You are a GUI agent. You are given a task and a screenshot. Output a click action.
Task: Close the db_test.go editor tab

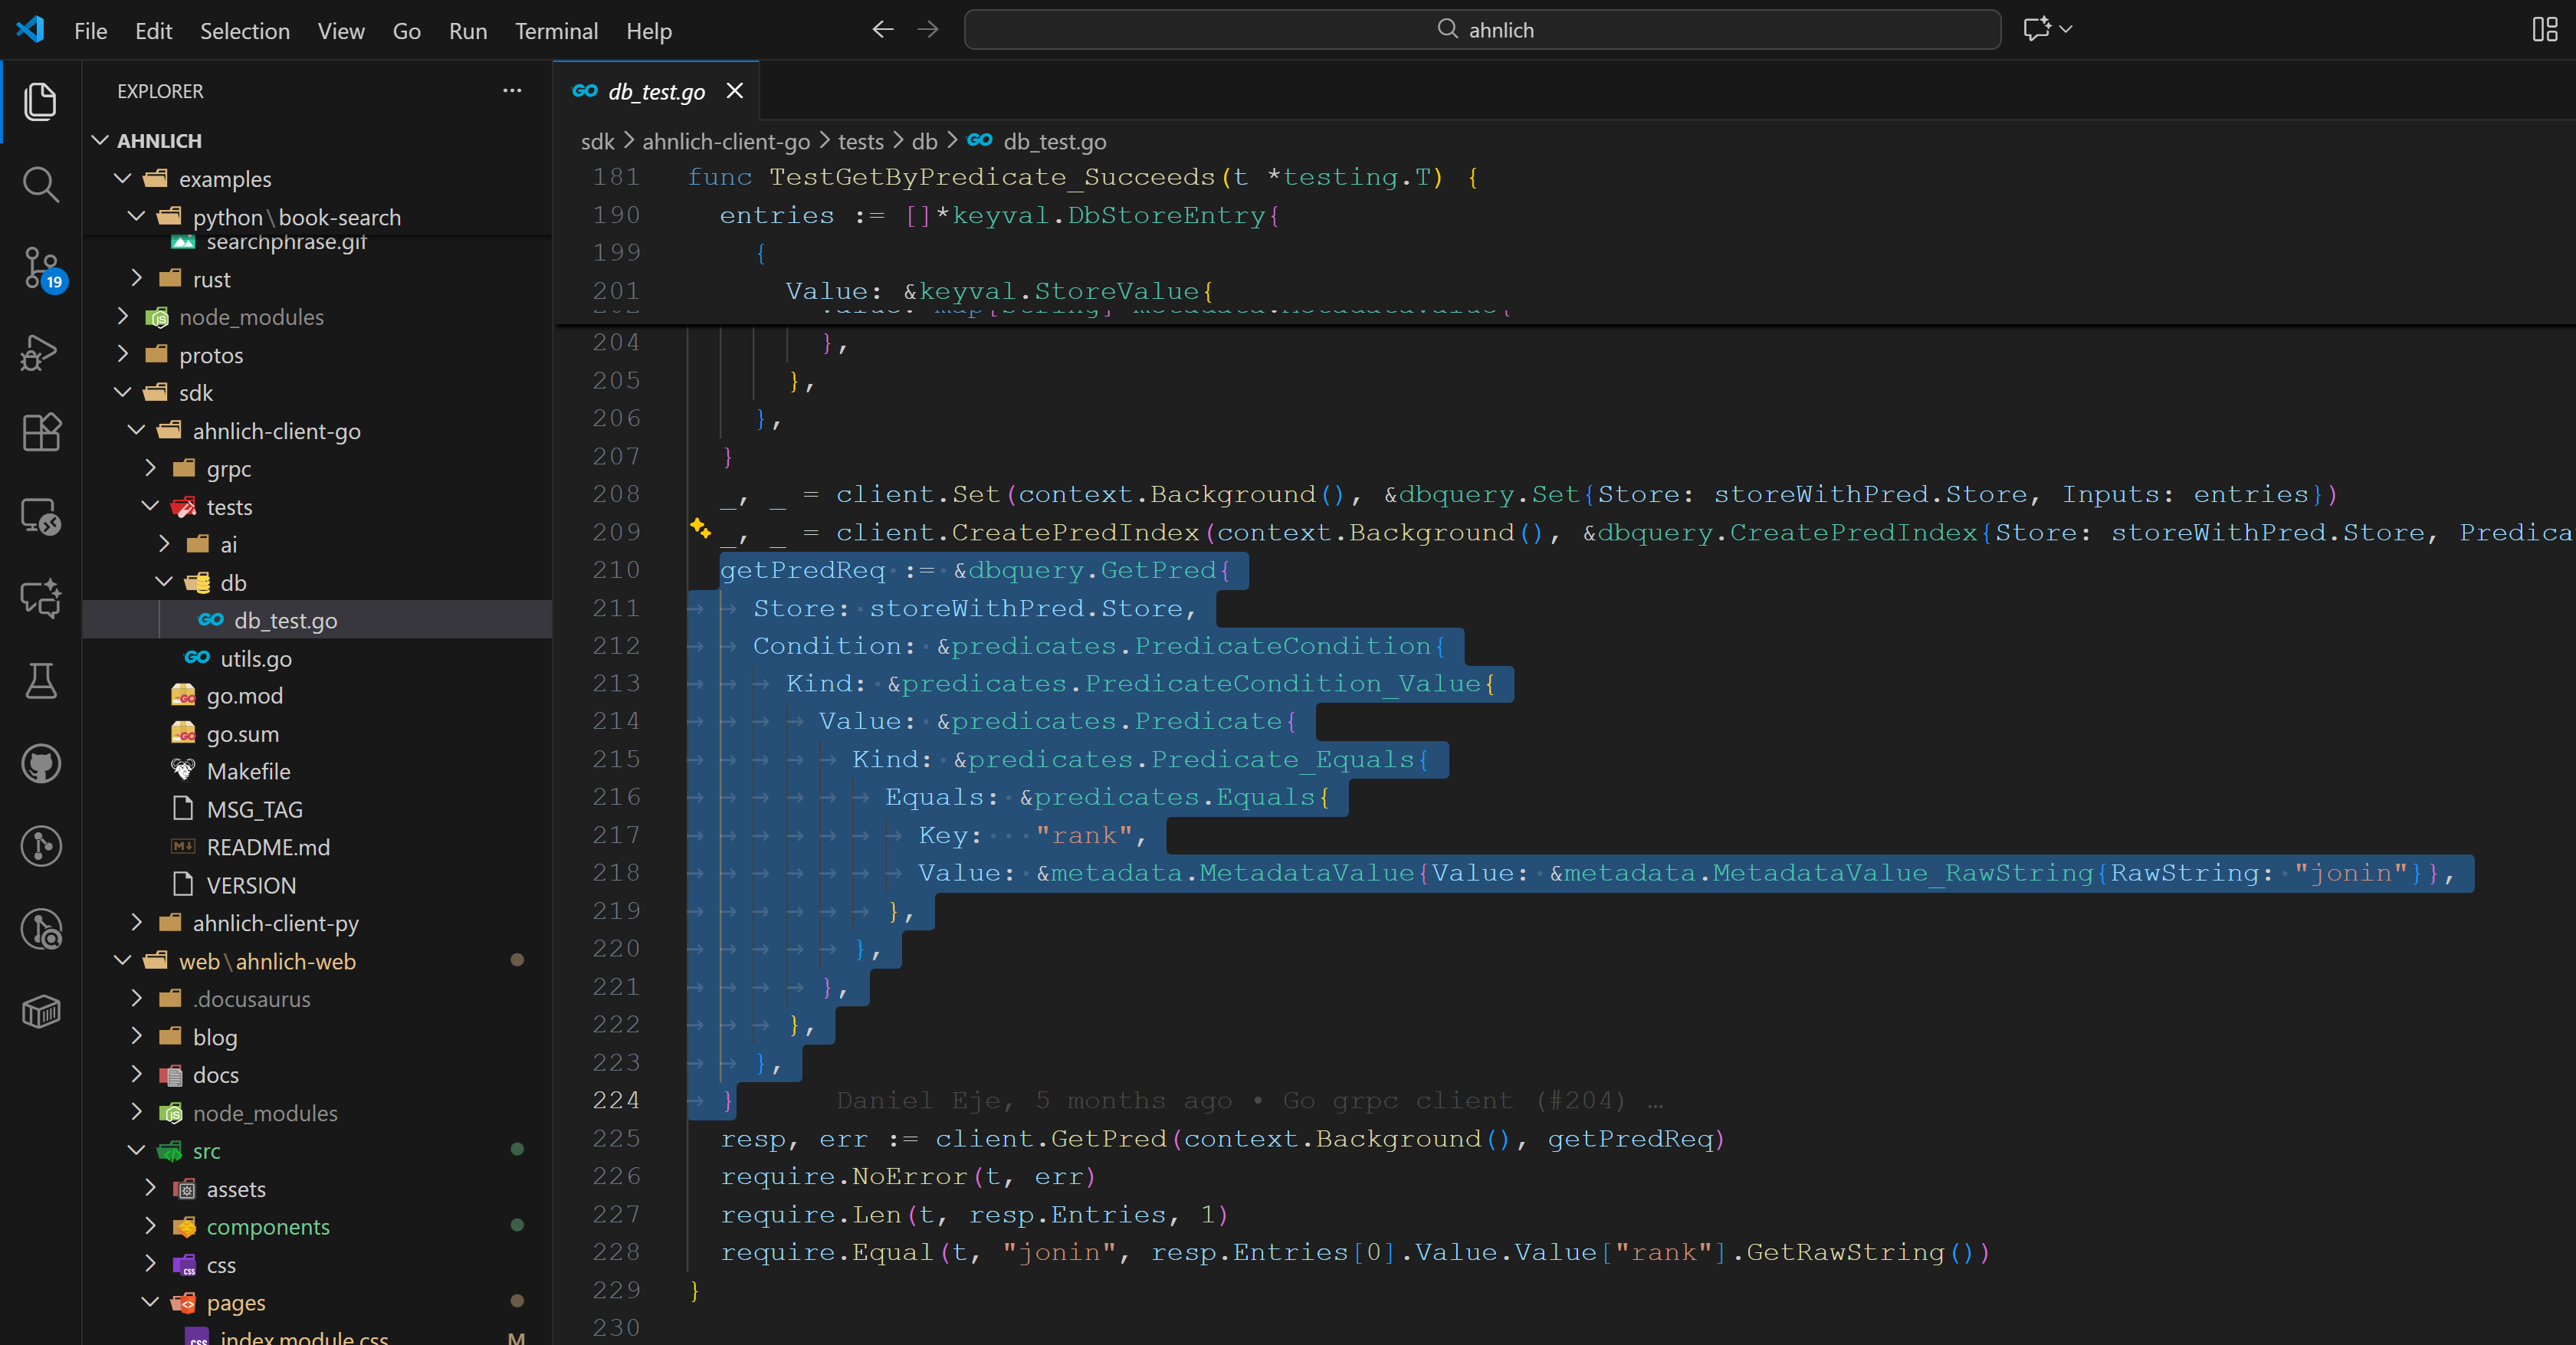[x=735, y=91]
